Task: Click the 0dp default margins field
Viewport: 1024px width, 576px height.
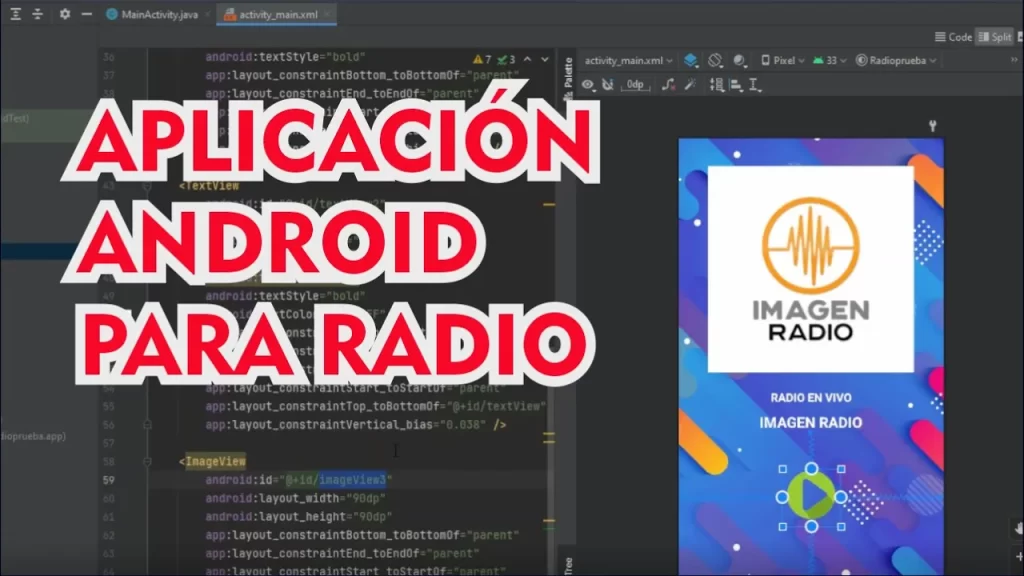Action: [x=635, y=85]
